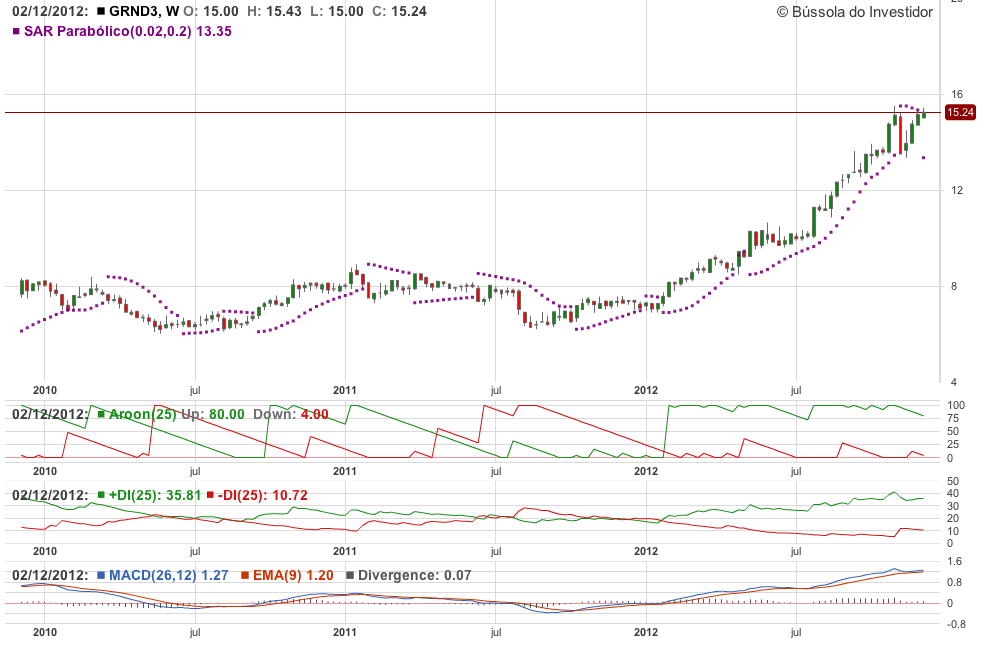The height and width of the screenshot is (650, 1000).
Task: Click the L: 15.00 low value
Action: point(337,11)
